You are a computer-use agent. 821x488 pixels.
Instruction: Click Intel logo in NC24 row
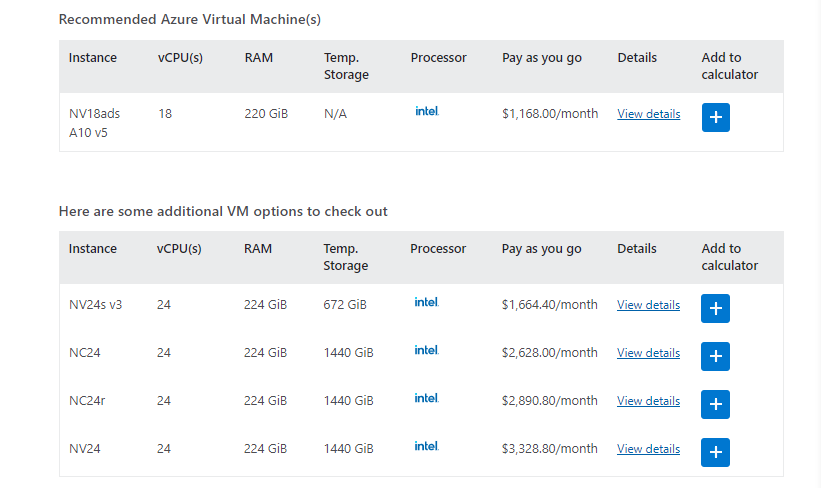pyautogui.click(x=427, y=350)
